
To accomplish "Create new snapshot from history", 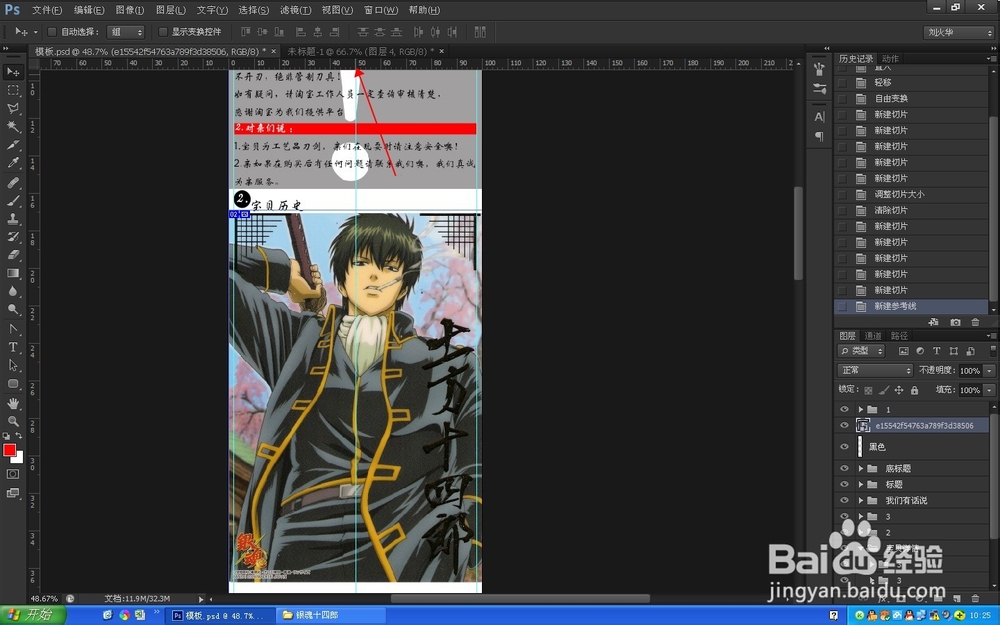I will pyautogui.click(x=955, y=322).
